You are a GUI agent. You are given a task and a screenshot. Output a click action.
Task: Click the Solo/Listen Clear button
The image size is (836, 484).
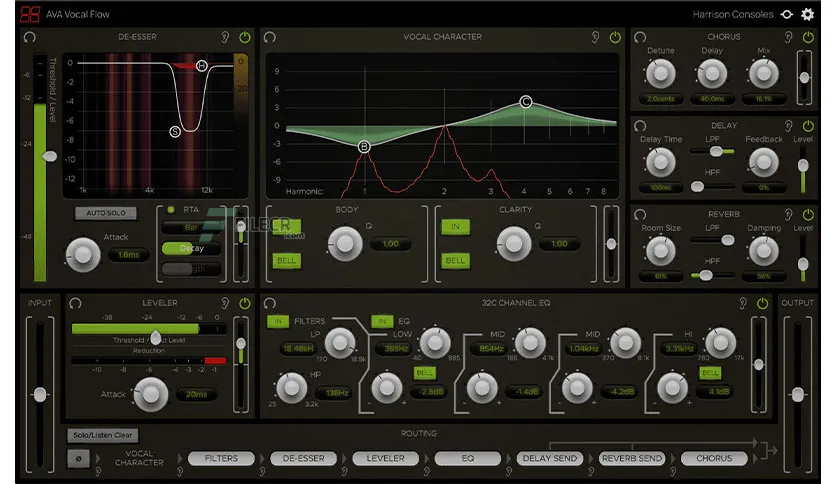103,435
